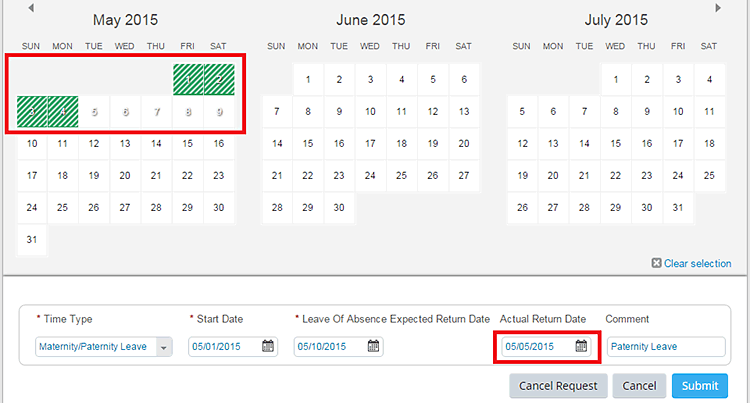750x403 pixels.
Task: Toggle selected day May 1, 2015
Action: (x=187, y=80)
